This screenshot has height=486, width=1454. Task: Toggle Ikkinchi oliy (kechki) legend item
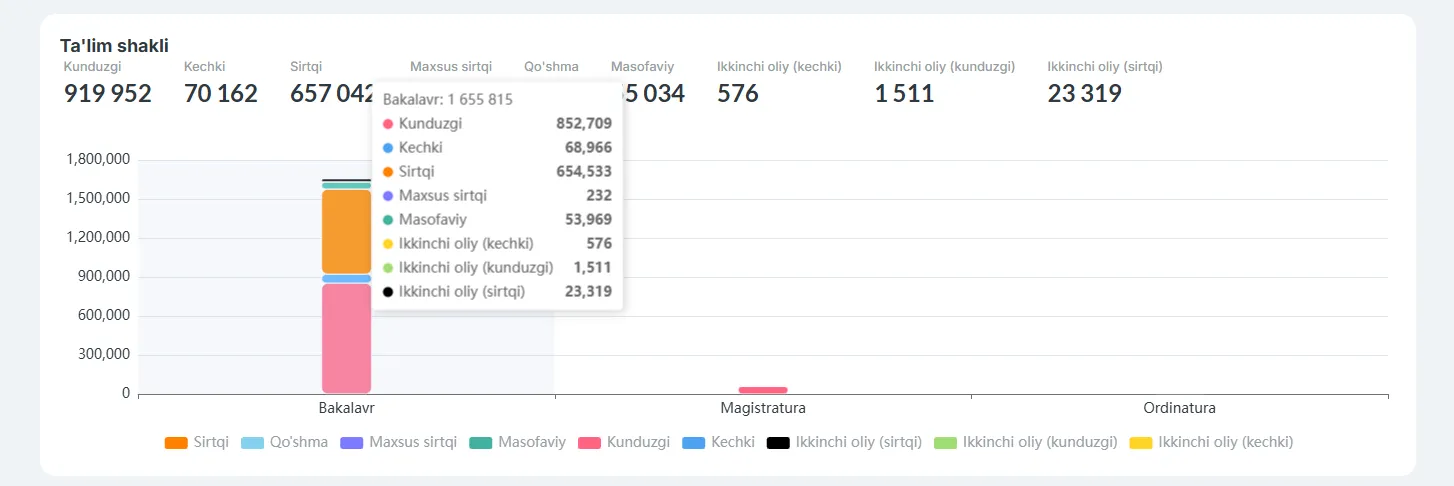1211,442
